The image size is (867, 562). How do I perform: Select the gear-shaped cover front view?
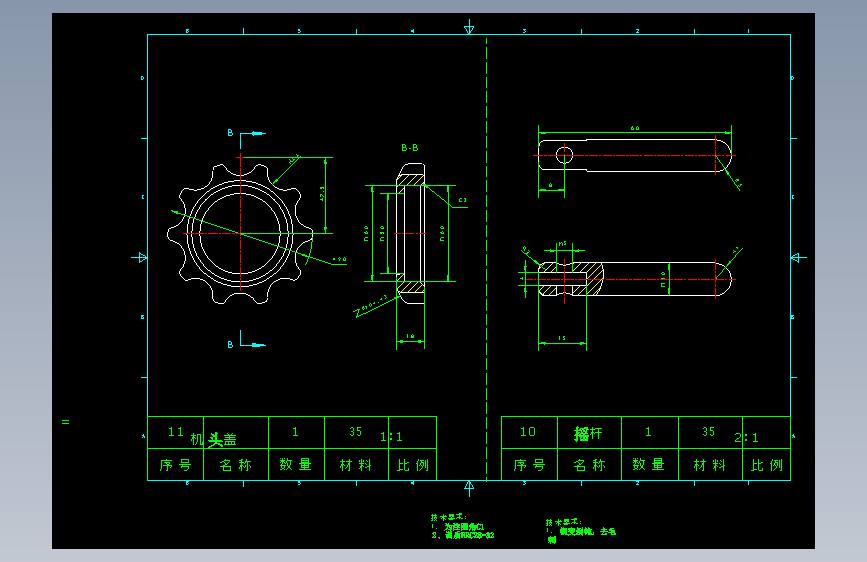tap(240, 233)
